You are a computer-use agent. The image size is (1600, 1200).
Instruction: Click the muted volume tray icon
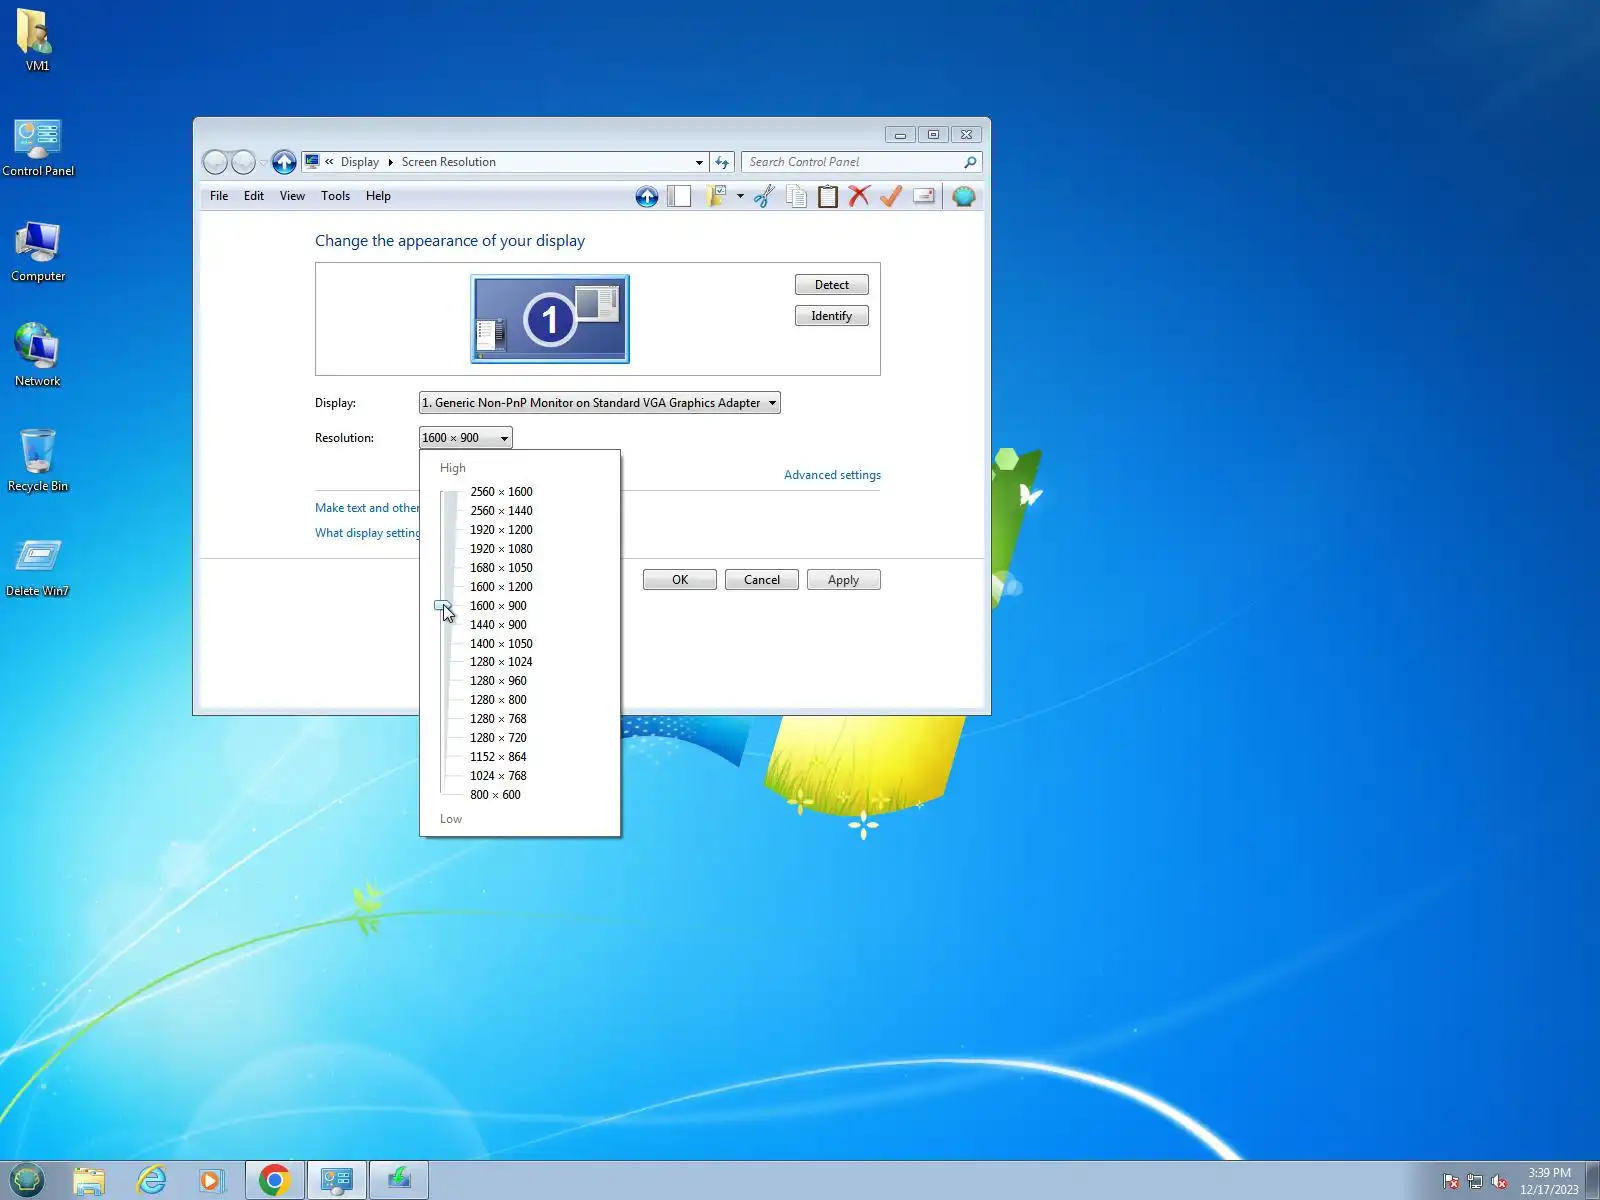tap(1499, 1182)
